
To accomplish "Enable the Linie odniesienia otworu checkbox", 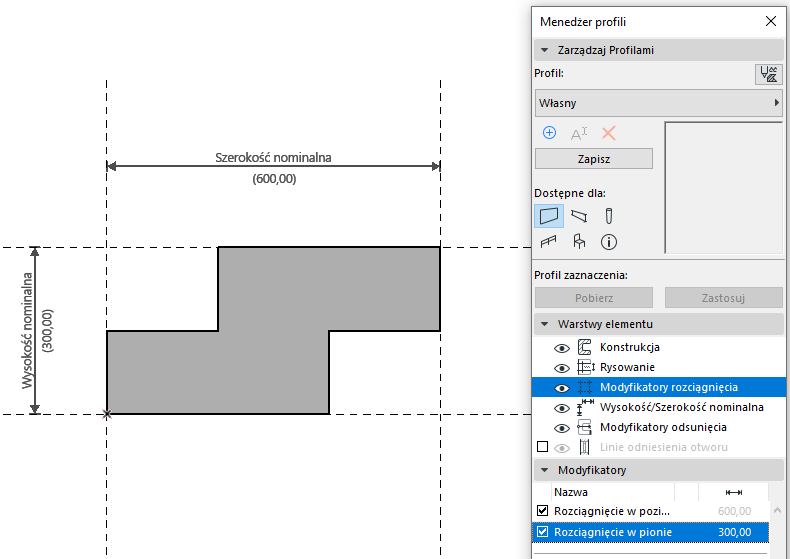I will [542, 447].
